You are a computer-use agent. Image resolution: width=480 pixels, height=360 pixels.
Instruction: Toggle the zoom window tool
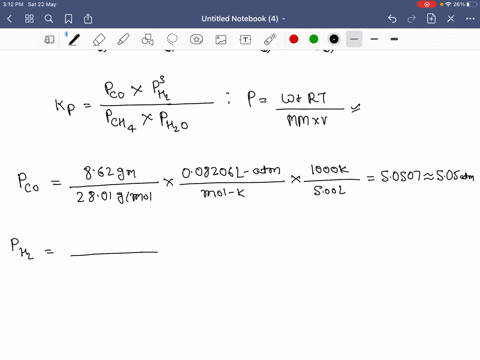tap(49, 40)
